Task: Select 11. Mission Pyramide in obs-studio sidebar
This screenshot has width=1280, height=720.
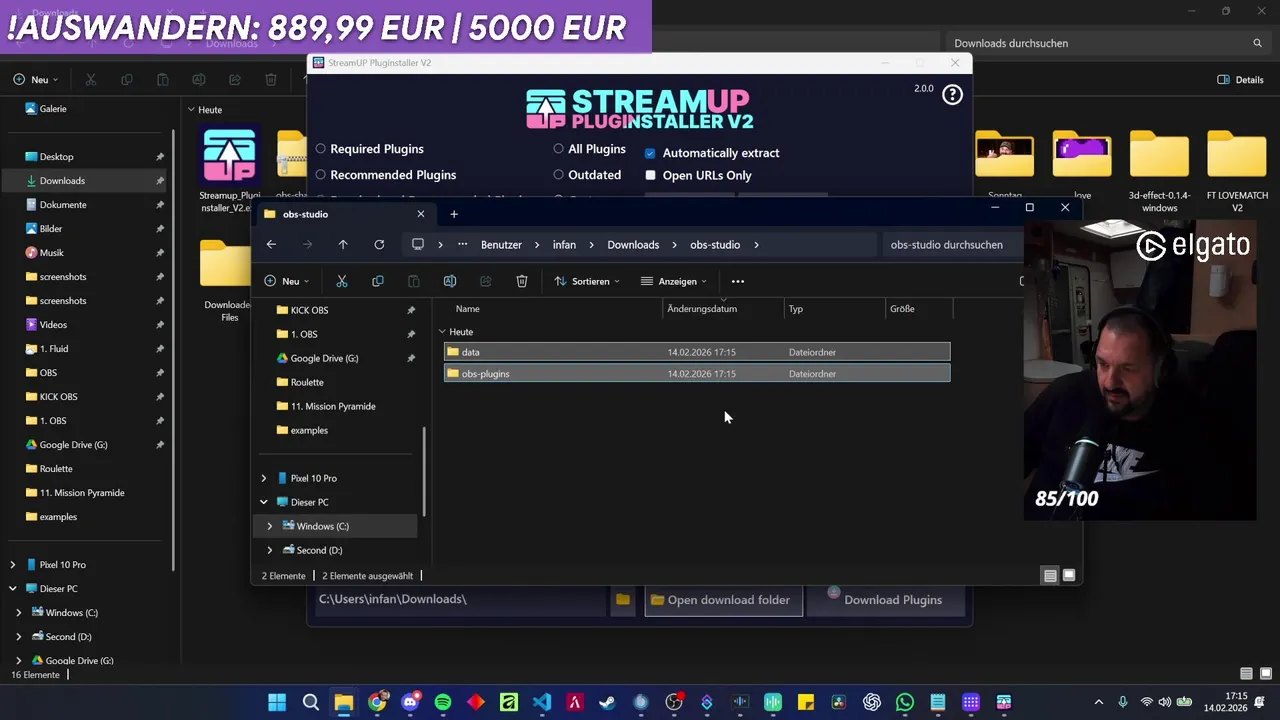Action: pos(333,406)
